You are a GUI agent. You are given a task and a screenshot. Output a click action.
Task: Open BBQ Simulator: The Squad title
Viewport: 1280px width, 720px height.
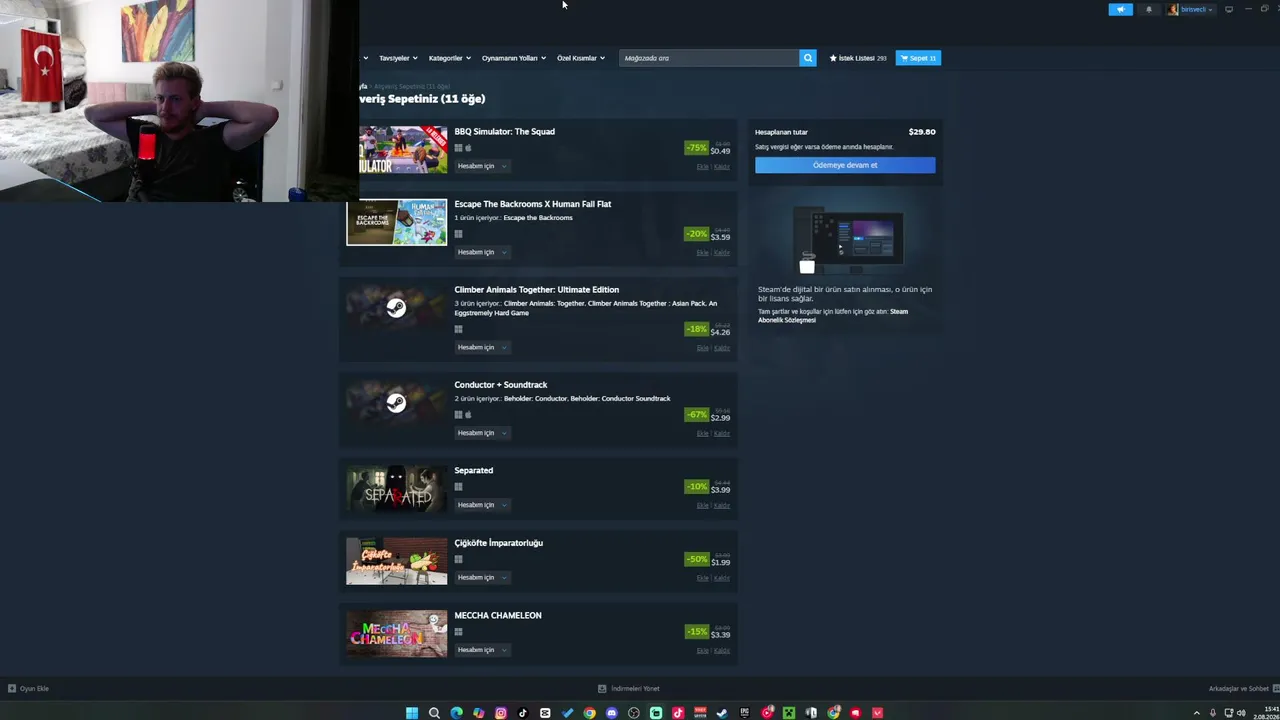504,131
